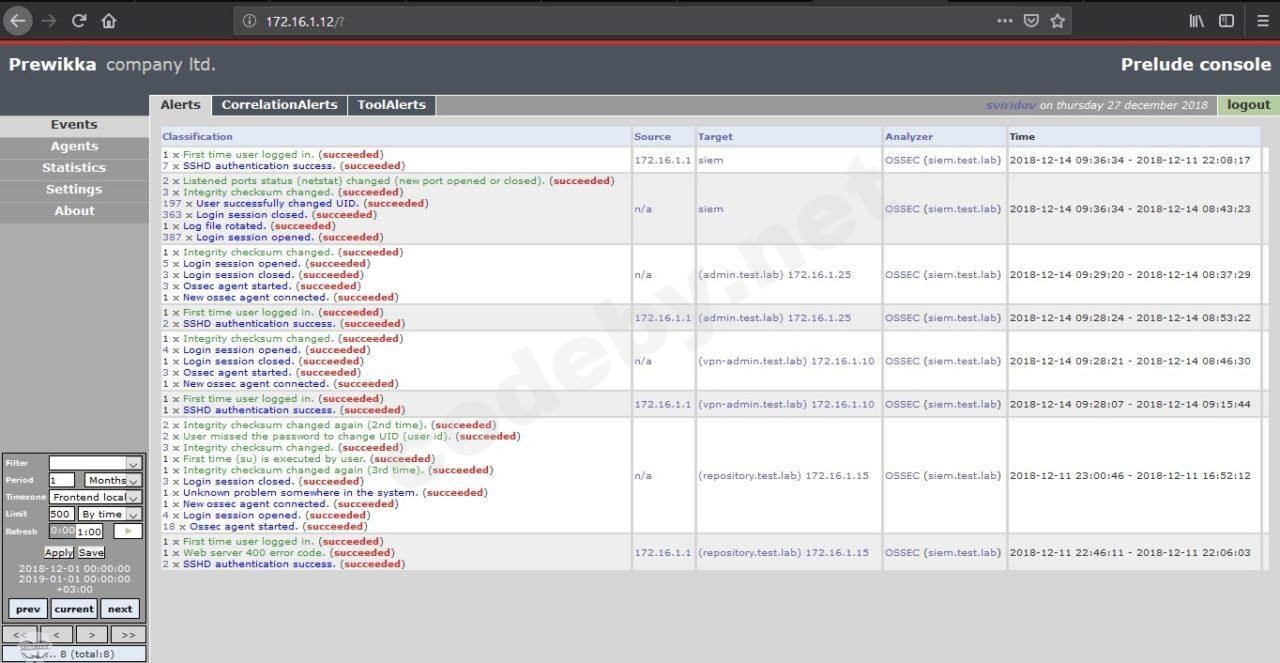Toggle the browser sidebar icon

point(1225,20)
